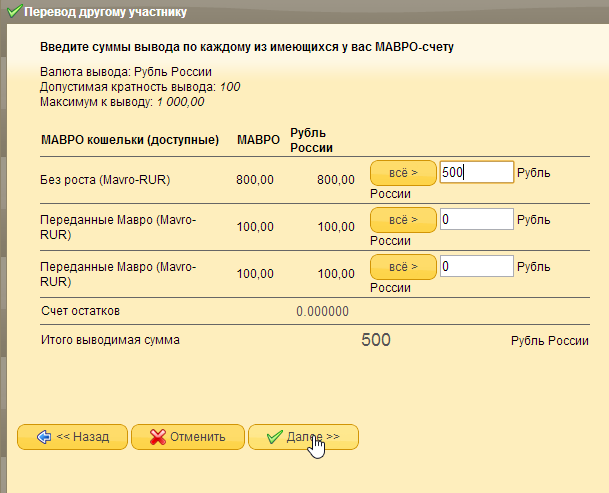Select the Без роста (Mavro-RUR) row label
Screen dimensions: 609x493
(x=105, y=180)
